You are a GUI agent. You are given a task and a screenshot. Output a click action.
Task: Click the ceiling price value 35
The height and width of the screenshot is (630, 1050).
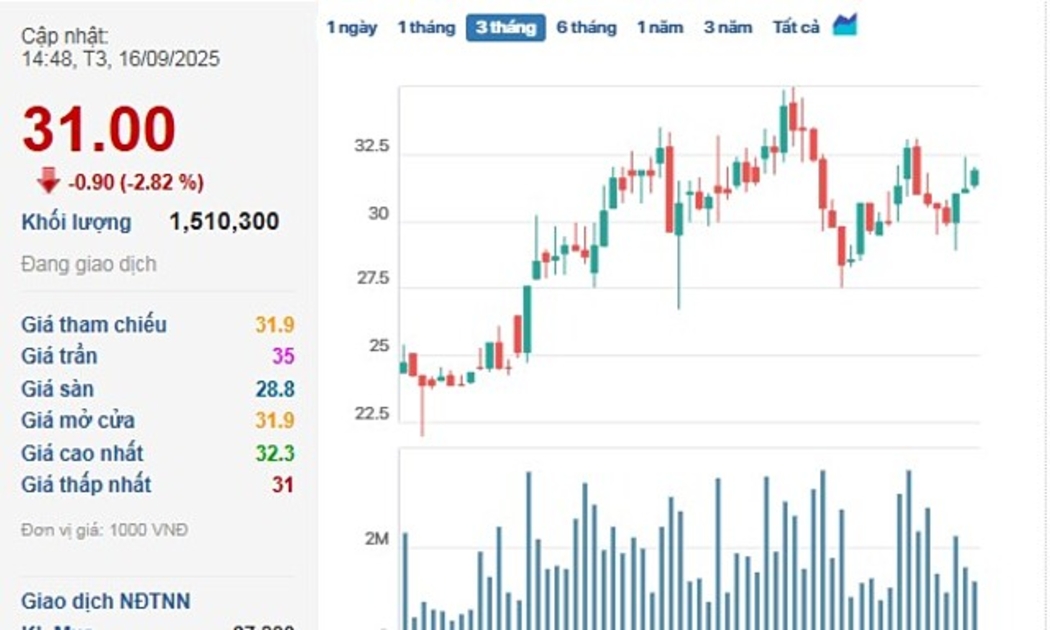[283, 357]
